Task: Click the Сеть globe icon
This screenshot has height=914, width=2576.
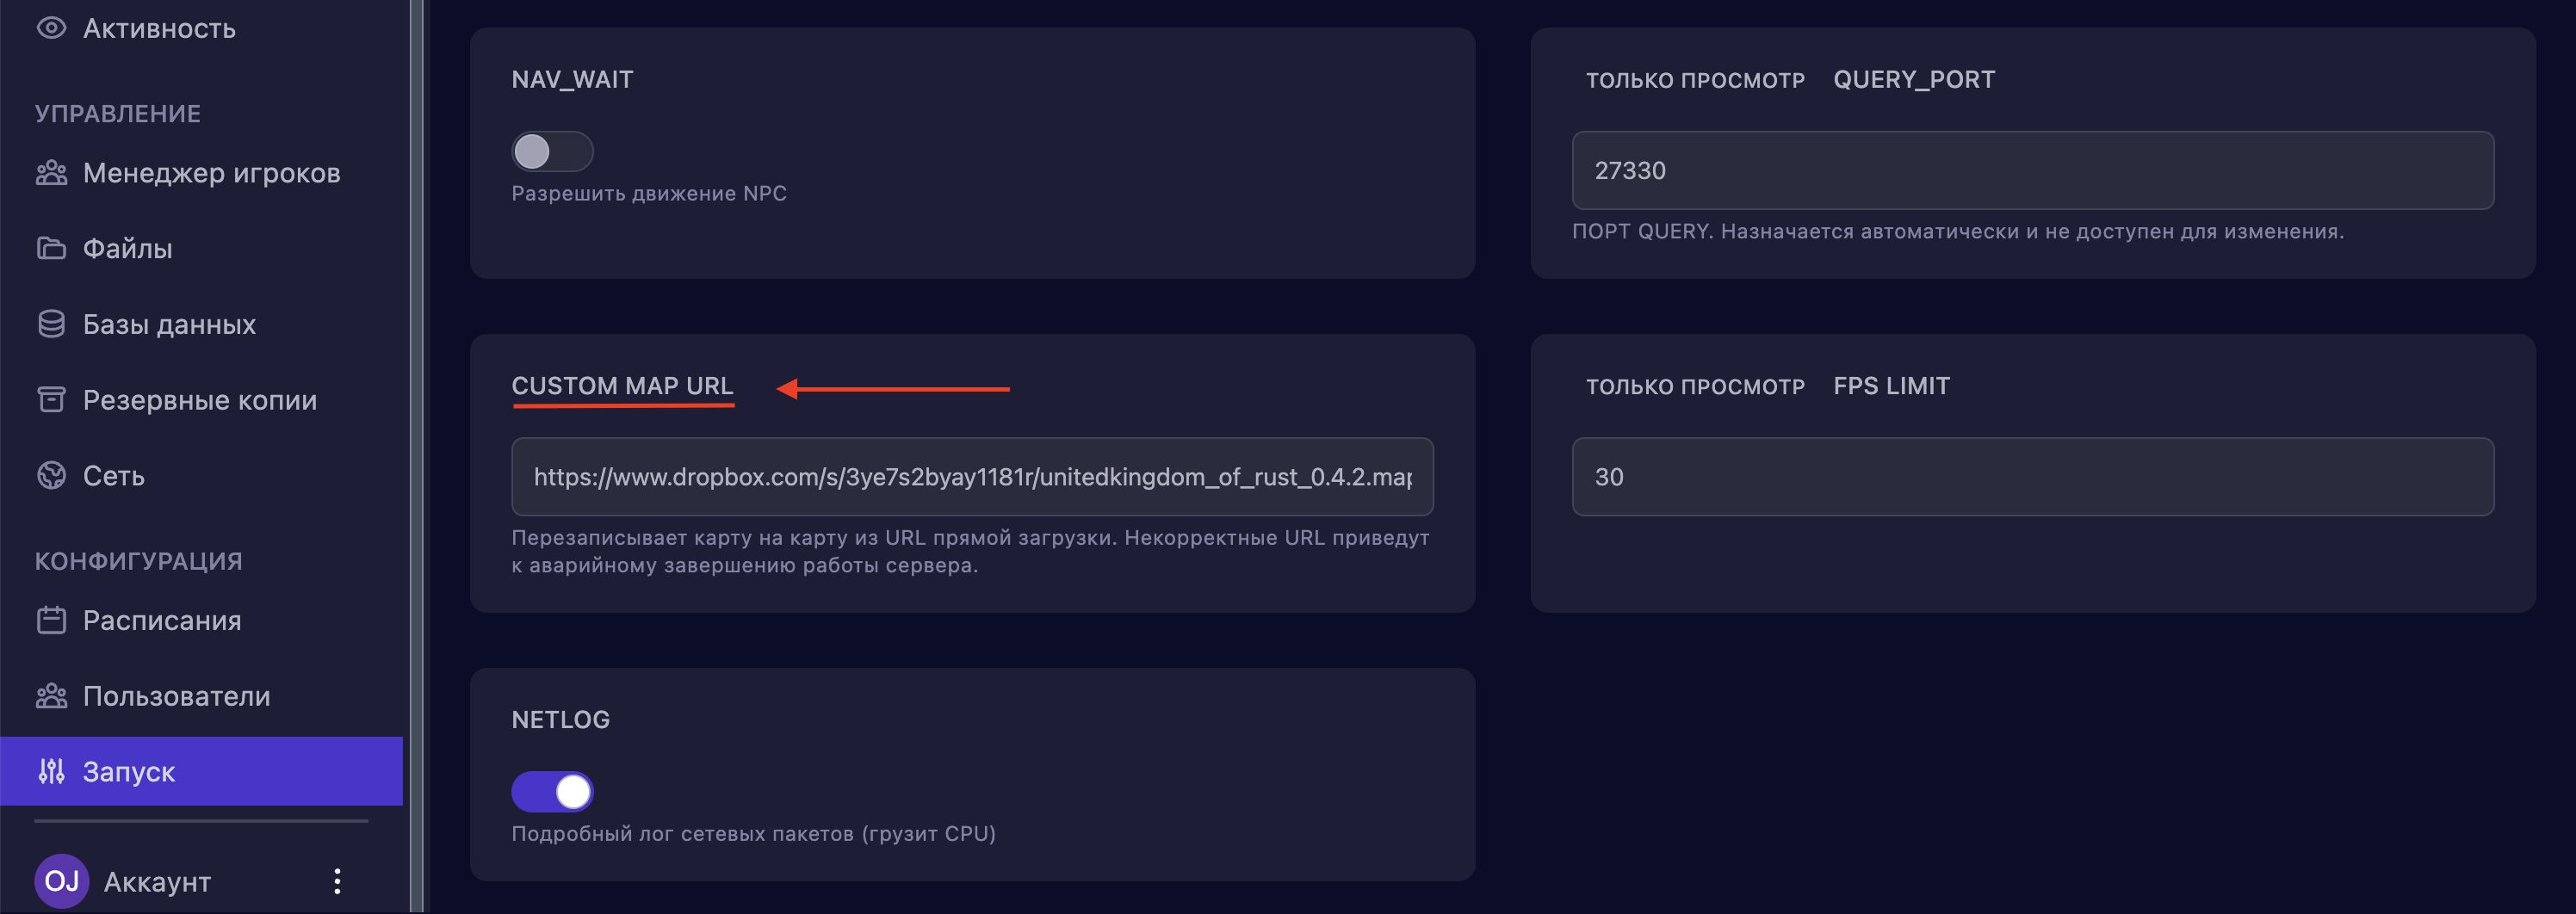Action: pyautogui.click(x=51, y=475)
